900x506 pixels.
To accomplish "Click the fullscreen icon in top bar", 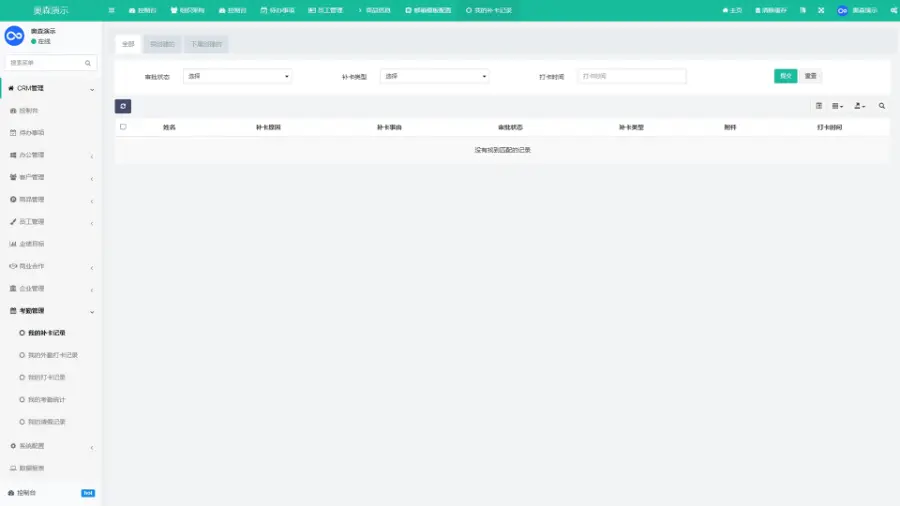I will point(820,10).
